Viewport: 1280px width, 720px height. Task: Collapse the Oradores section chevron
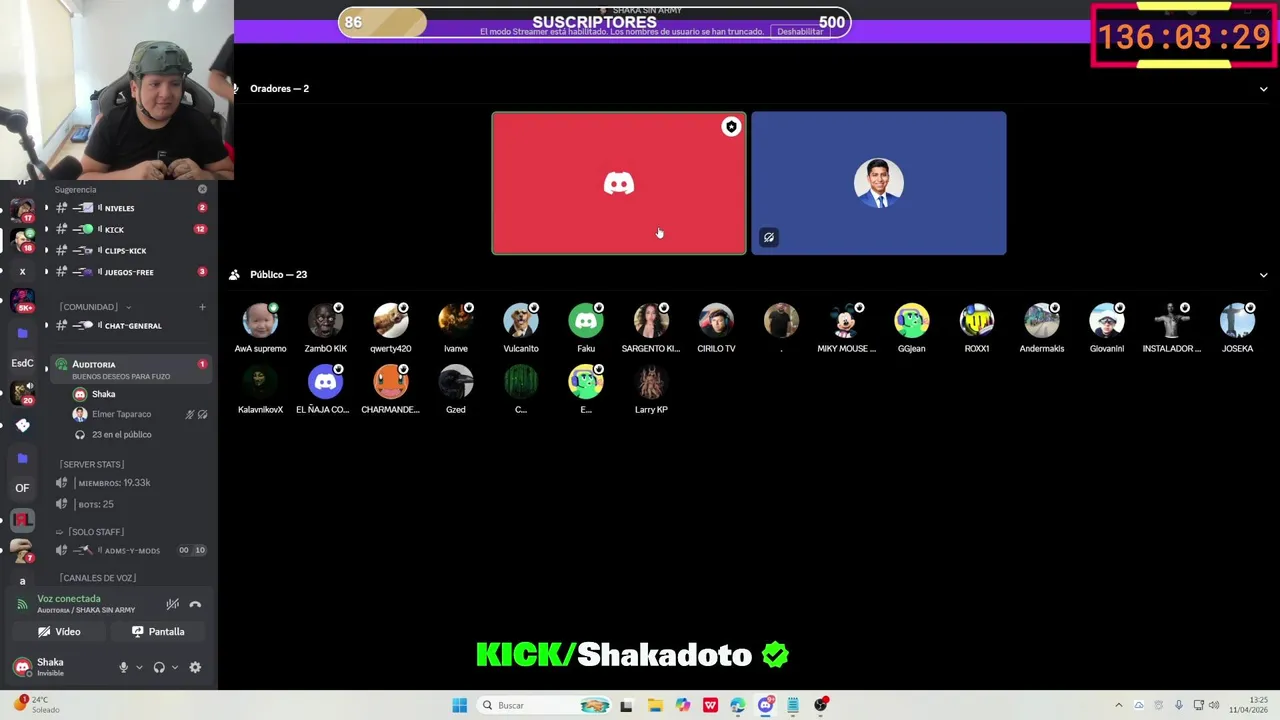pyautogui.click(x=1263, y=89)
